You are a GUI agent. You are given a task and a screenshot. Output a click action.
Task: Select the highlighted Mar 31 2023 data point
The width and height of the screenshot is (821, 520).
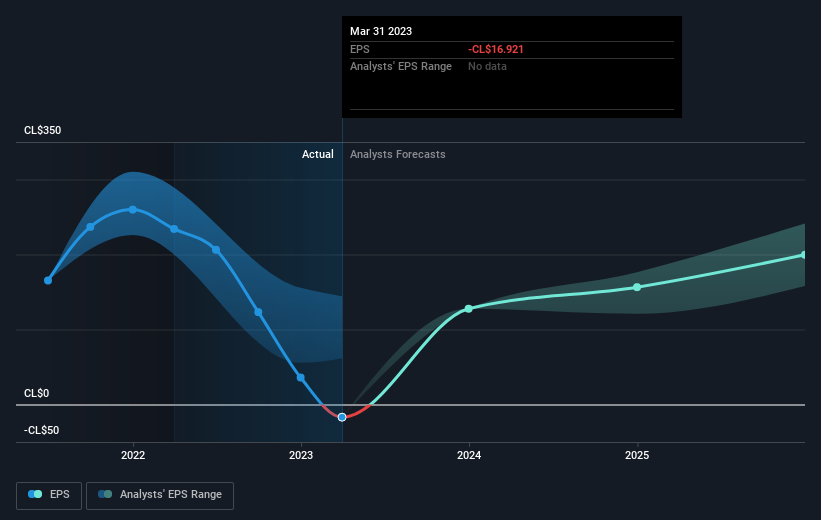tap(342, 417)
